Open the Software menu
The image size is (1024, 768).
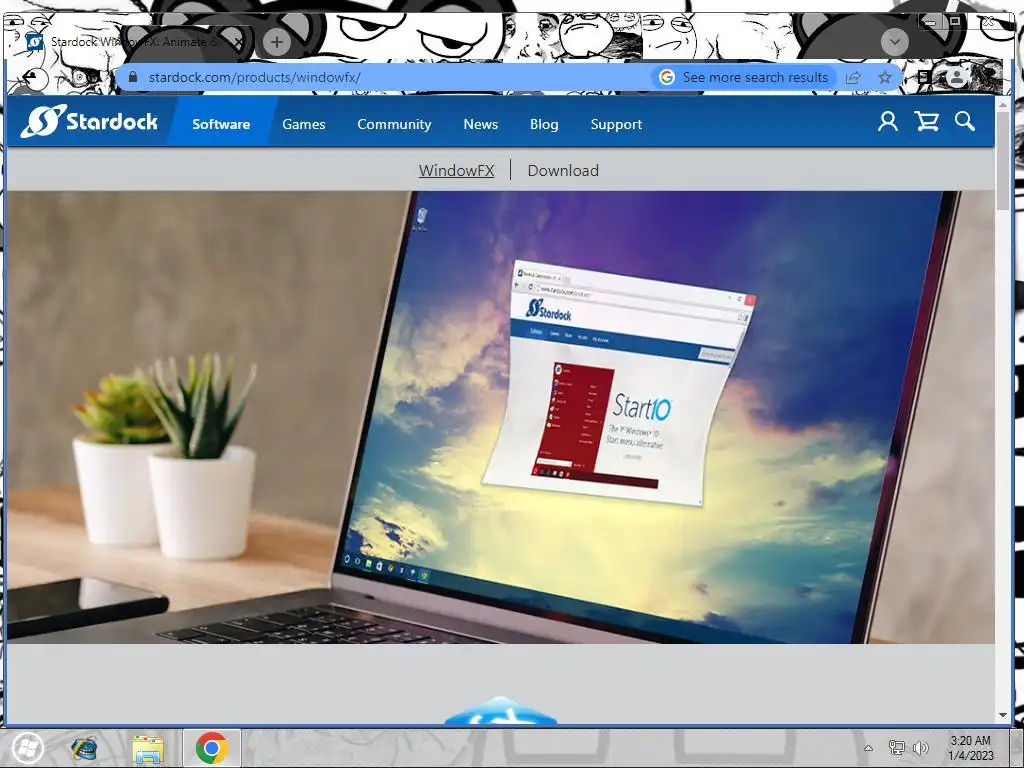[221, 124]
